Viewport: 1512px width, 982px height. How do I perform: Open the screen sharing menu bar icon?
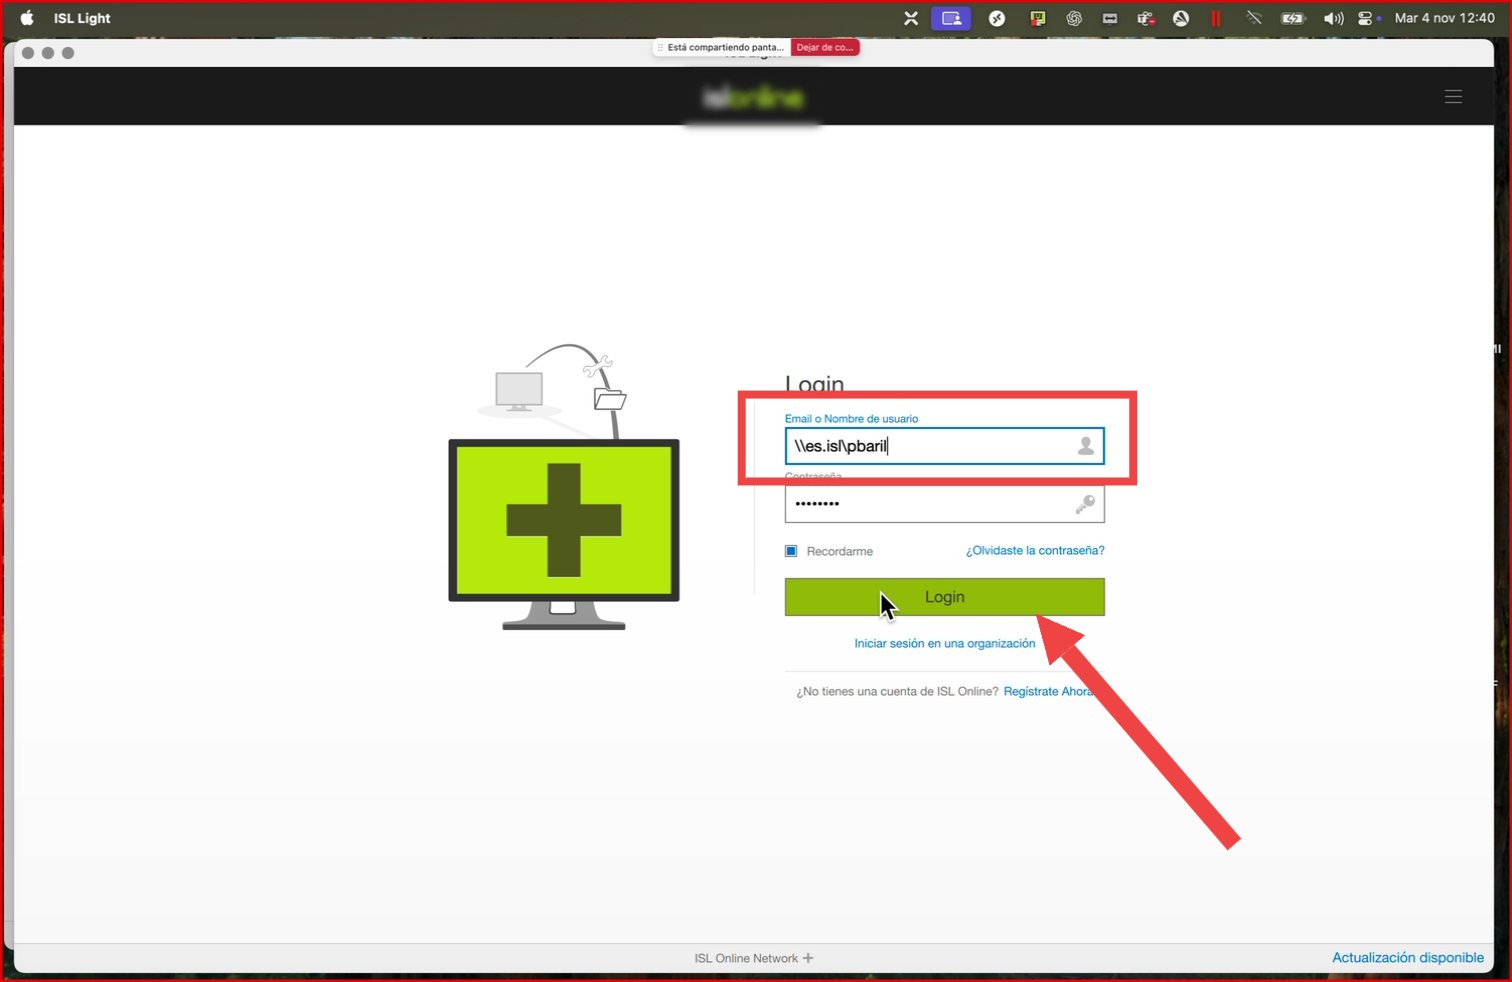(x=951, y=18)
